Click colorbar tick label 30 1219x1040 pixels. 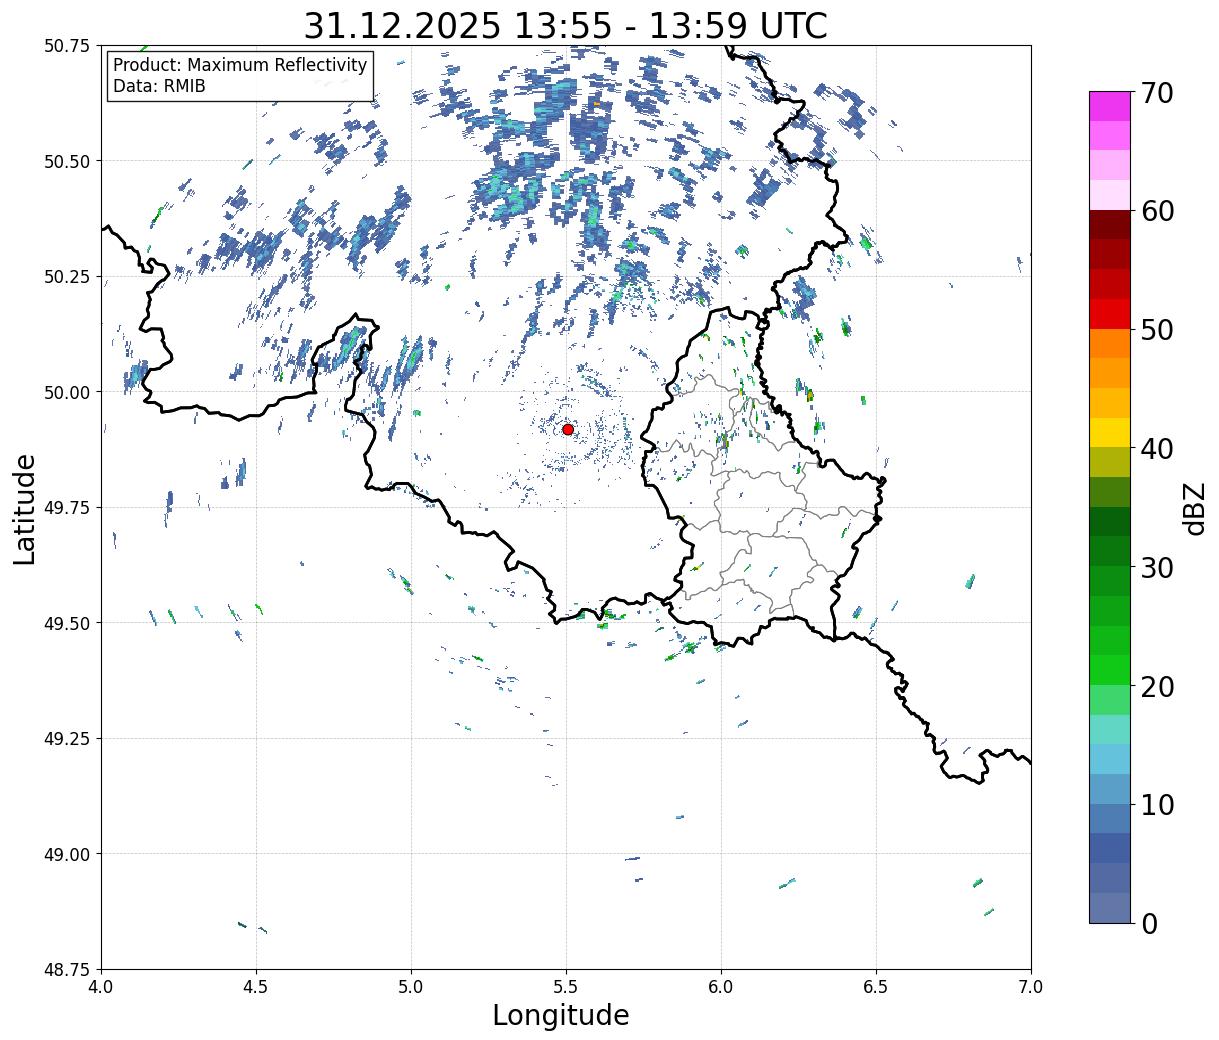click(x=1157, y=568)
